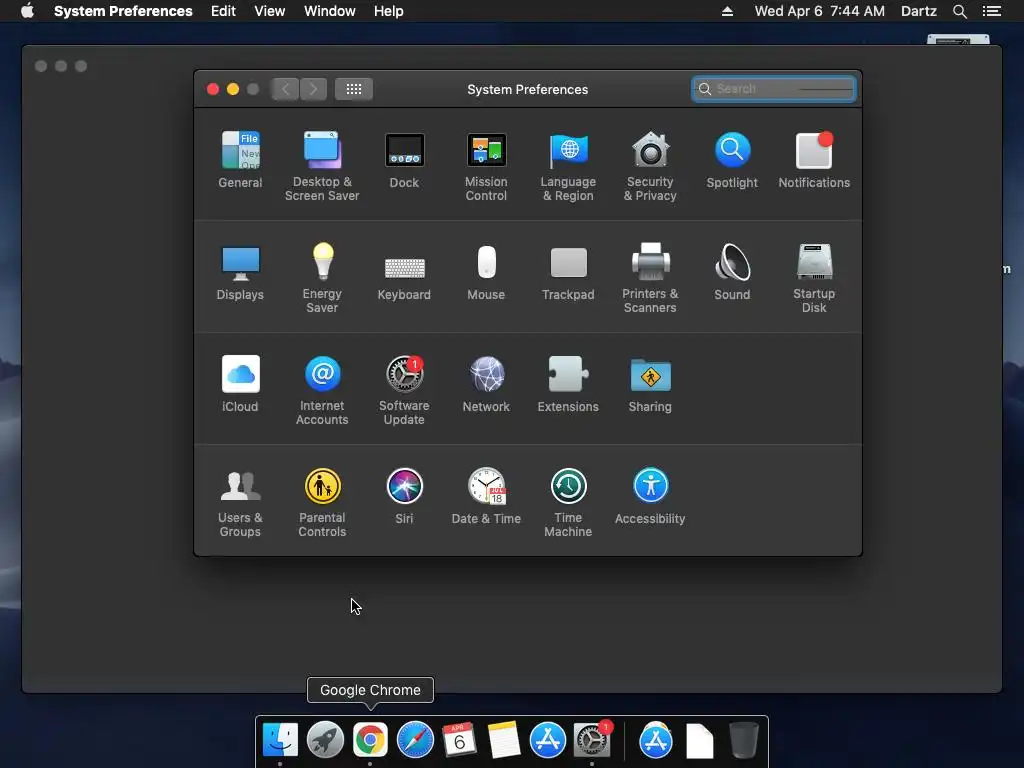Open Time Machine preferences

(x=568, y=502)
